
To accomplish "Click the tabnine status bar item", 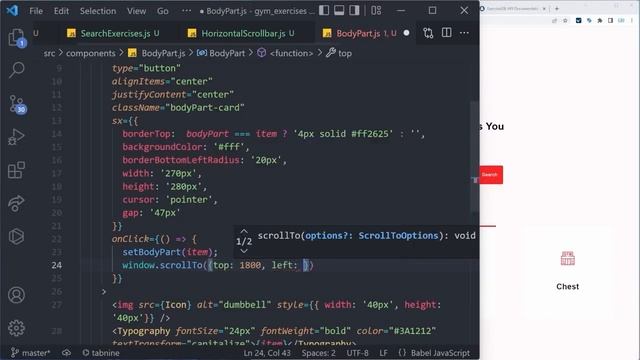I will tap(101, 353).
